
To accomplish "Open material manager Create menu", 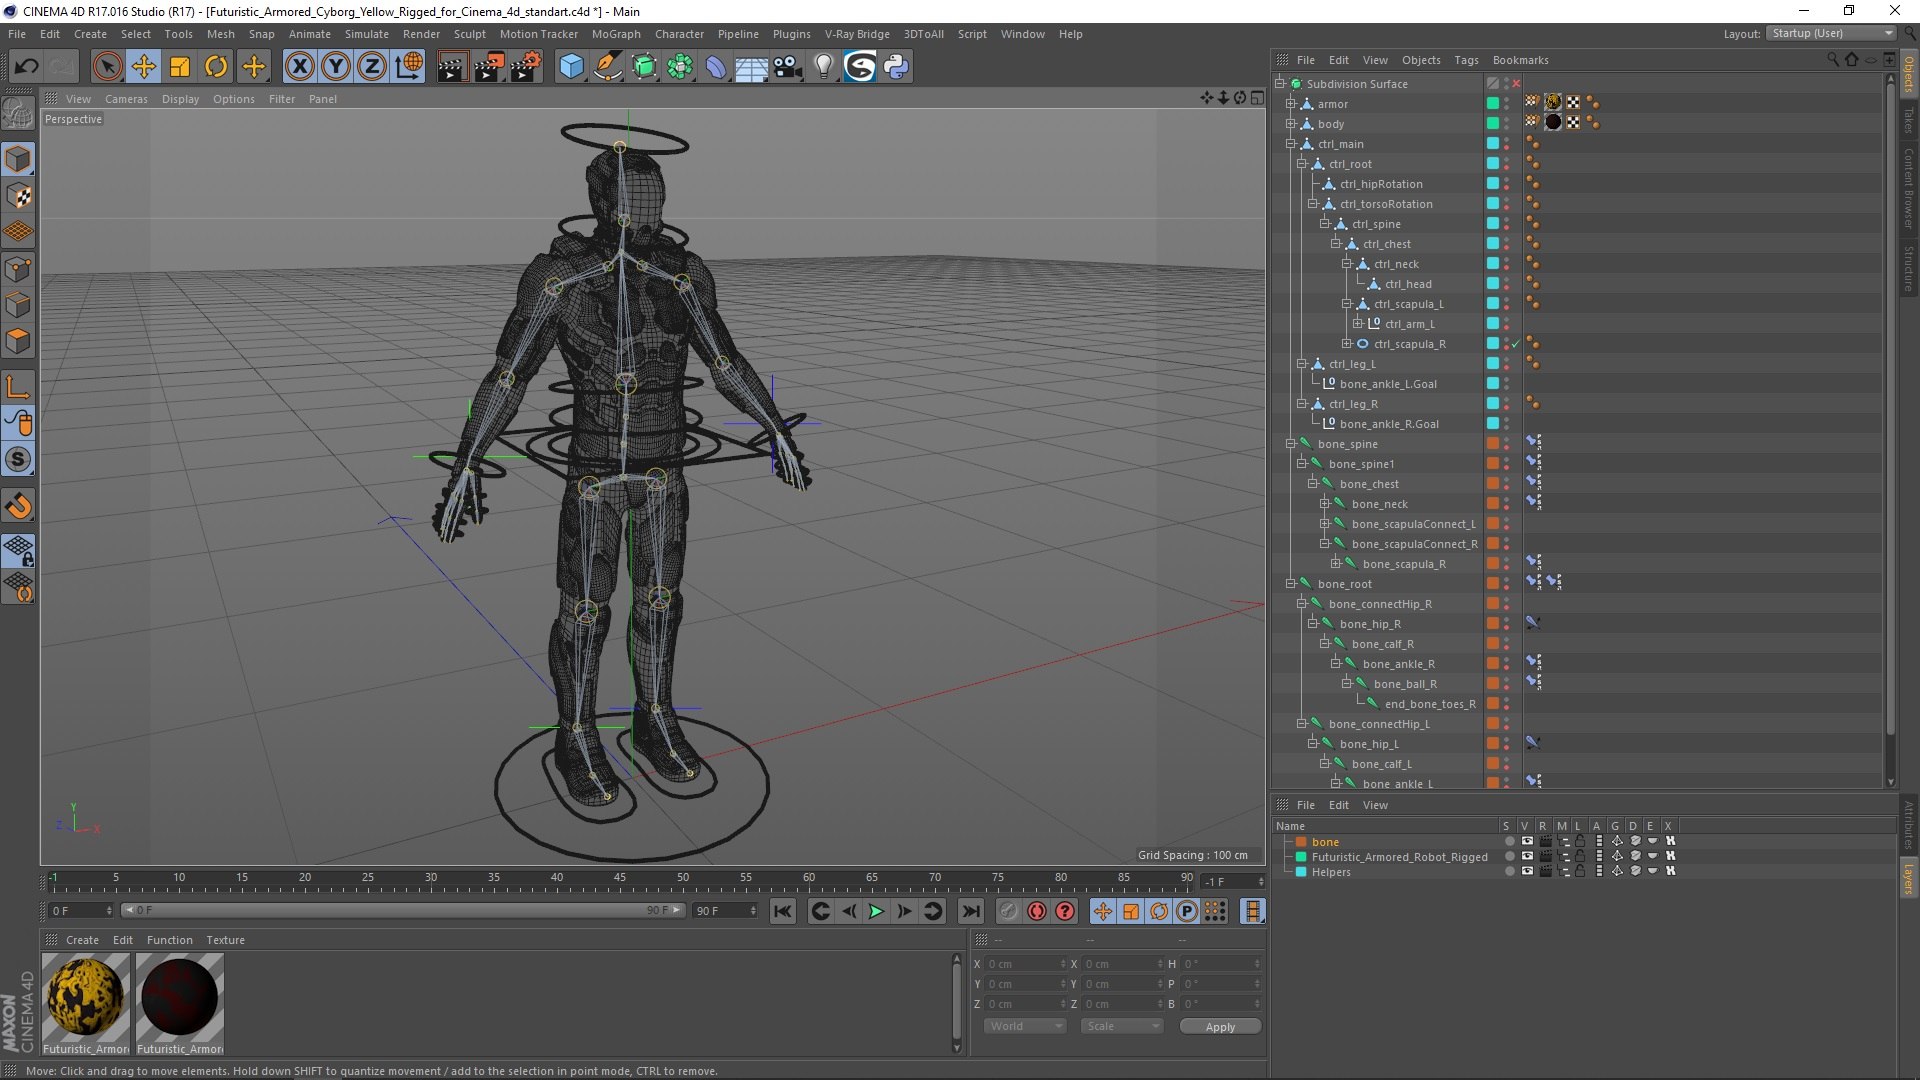I will (x=82, y=940).
